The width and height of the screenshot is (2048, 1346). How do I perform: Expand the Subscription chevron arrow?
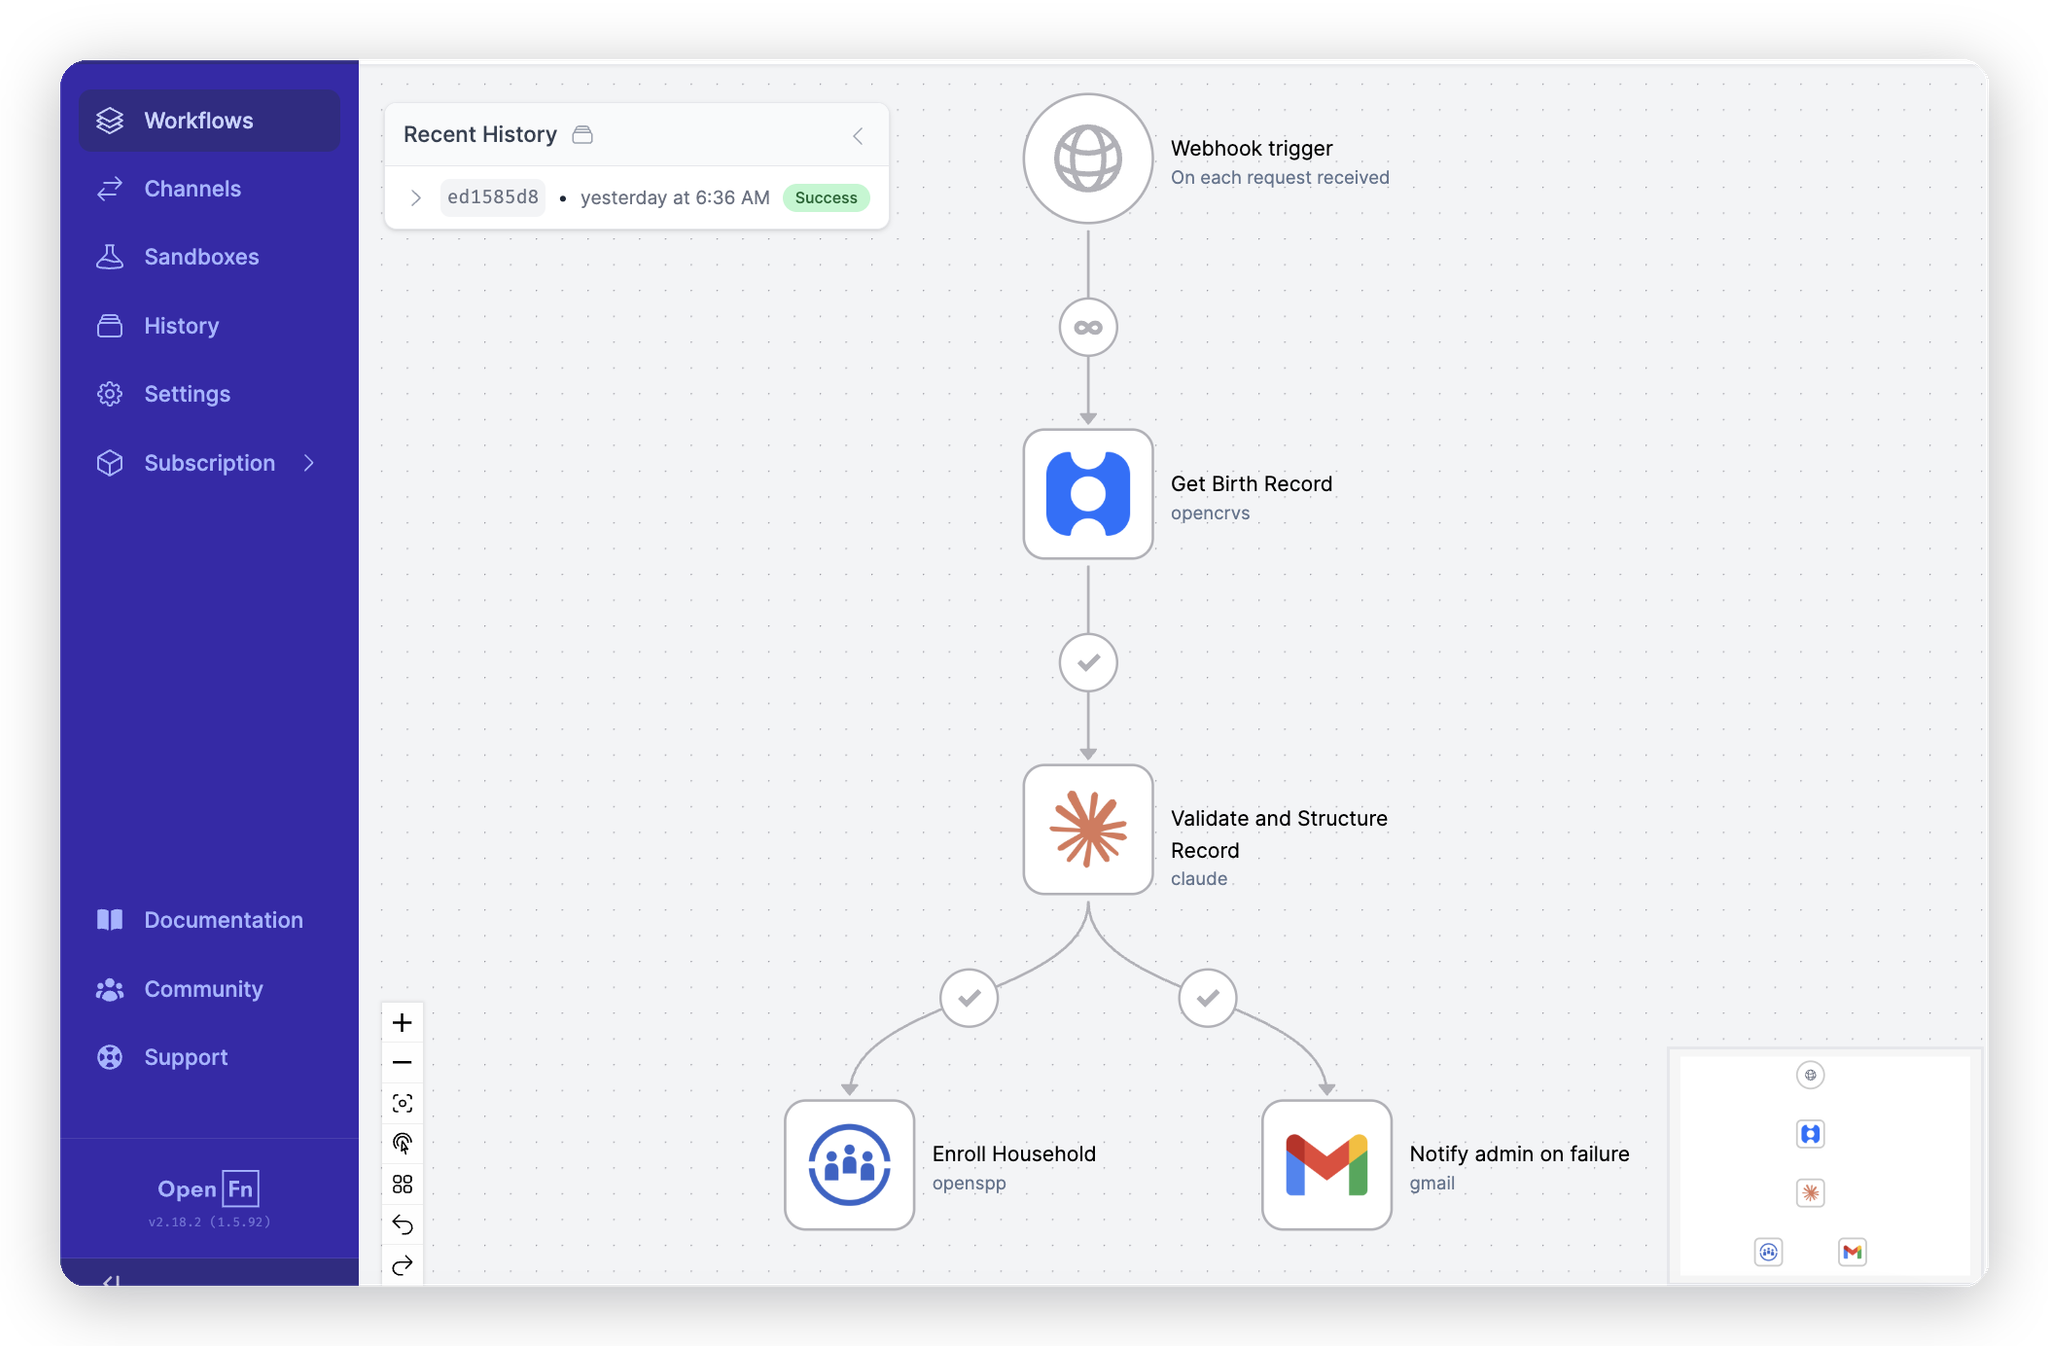pyautogui.click(x=309, y=463)
